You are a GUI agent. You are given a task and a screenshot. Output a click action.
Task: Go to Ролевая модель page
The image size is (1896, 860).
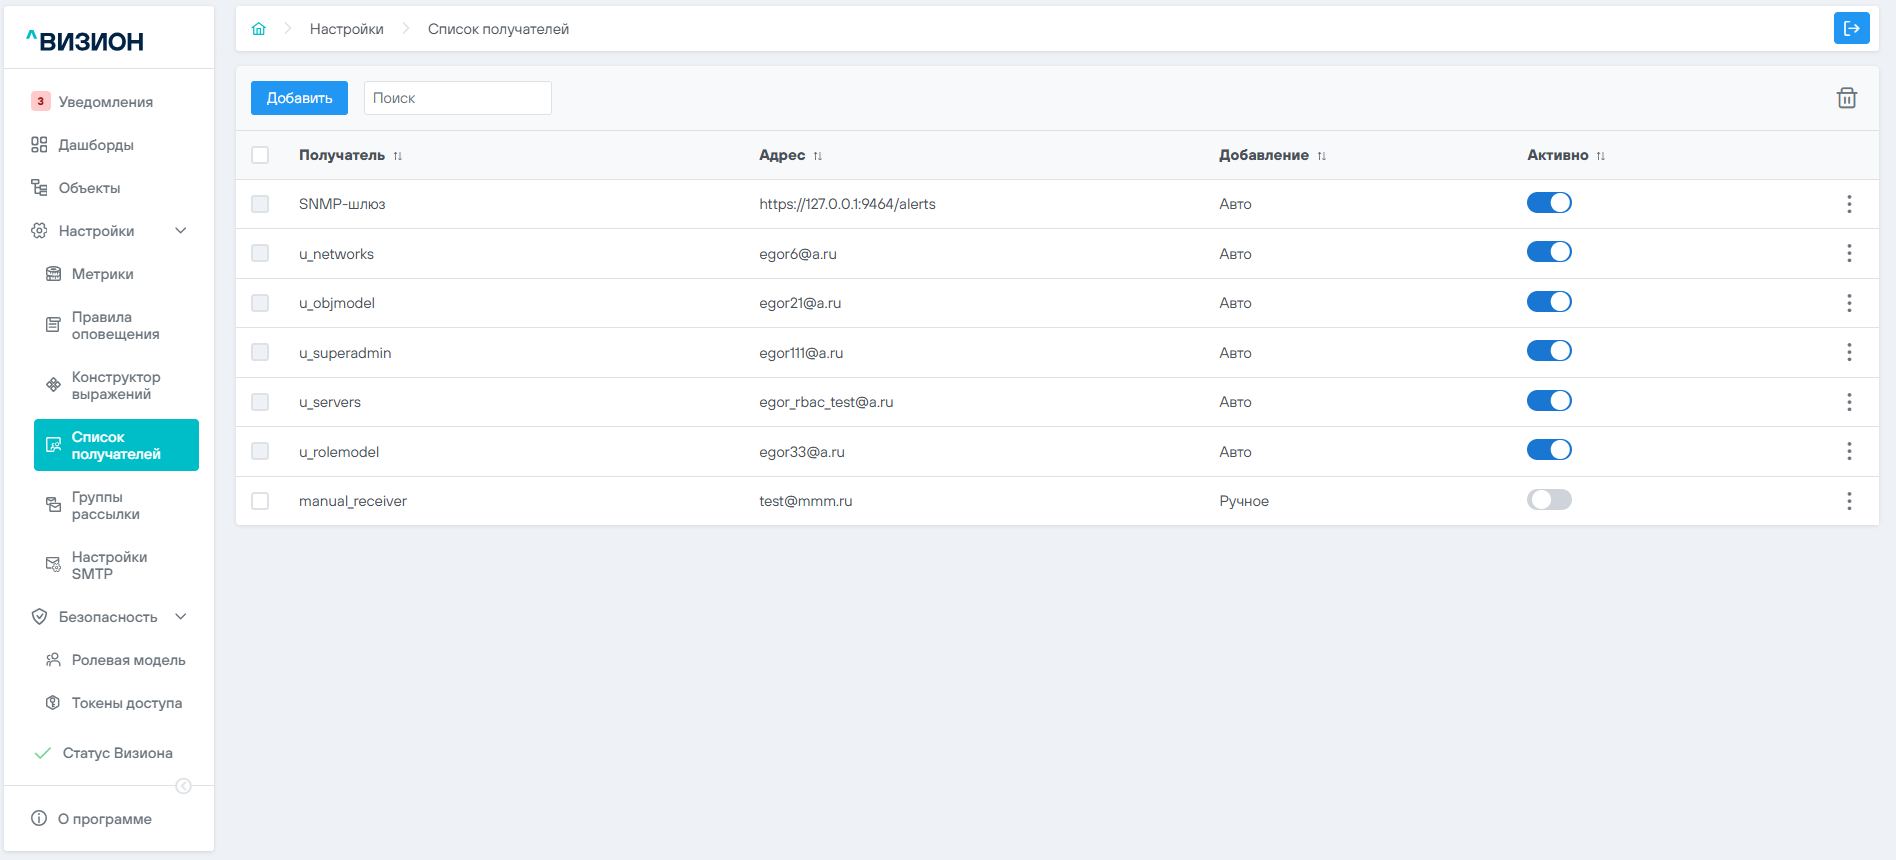tap(128, 660)
